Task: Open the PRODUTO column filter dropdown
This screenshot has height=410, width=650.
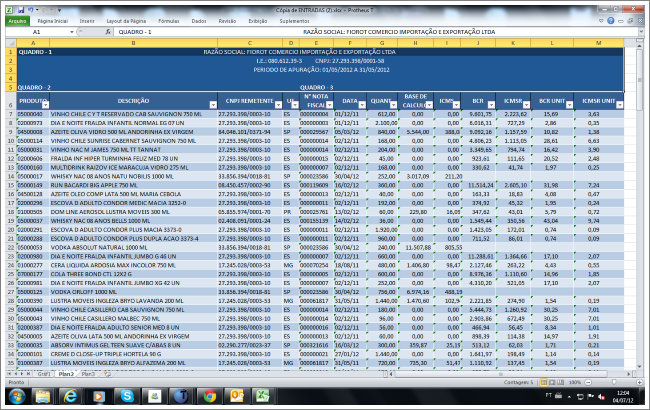Action: 46,105
